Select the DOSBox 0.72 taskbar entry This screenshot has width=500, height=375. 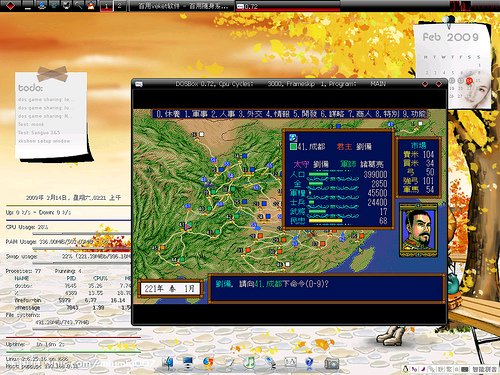click(x=287, y=6)
